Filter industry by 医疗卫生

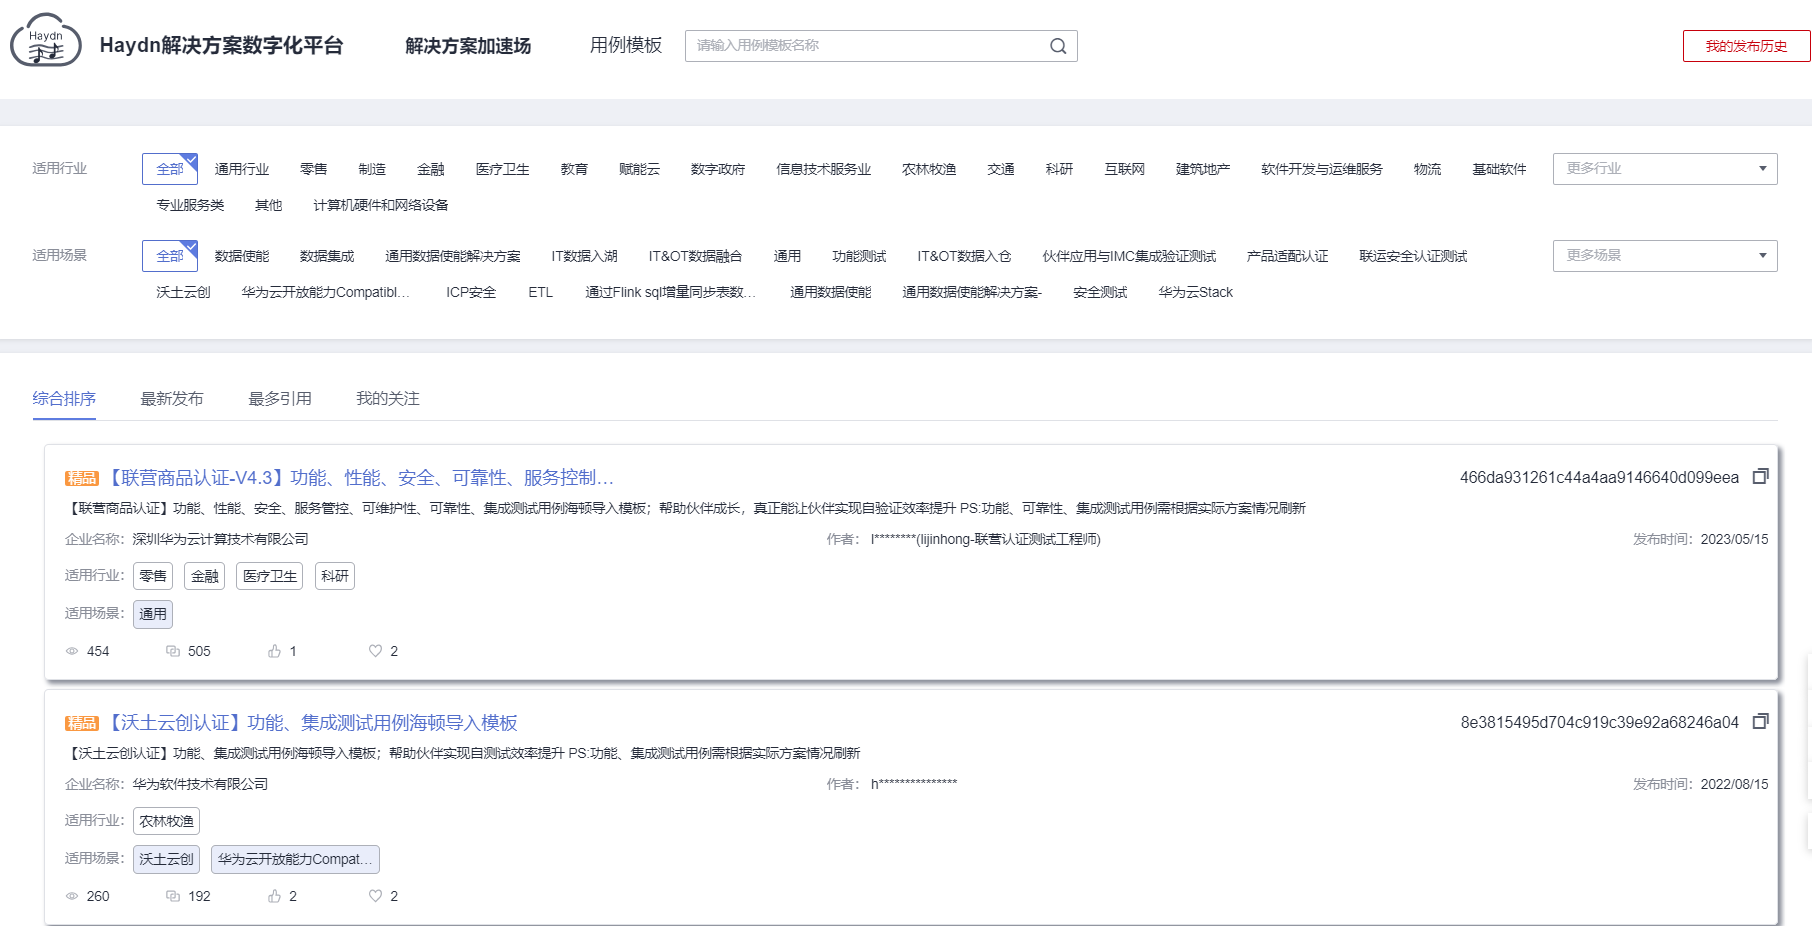coord(503,169)
